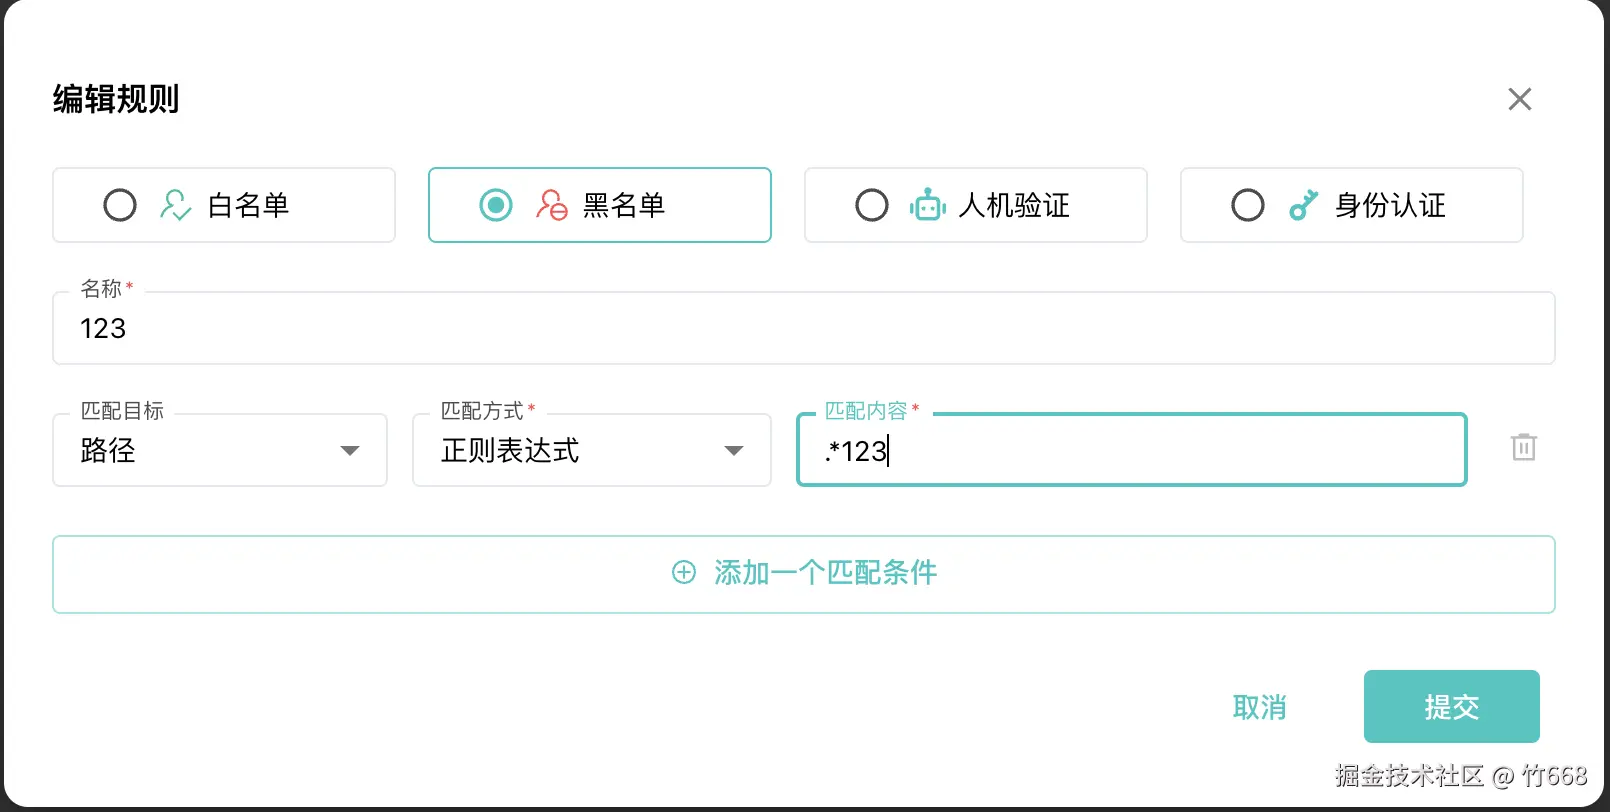Viewport: 1610px width, 812px height.
Task: Select the 黑名单 radio button
Action: tap(496, 205)
